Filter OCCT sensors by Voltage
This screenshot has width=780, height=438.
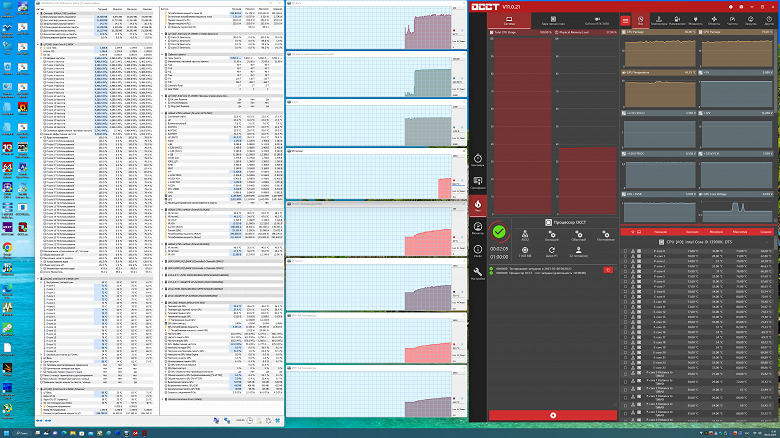677,20
